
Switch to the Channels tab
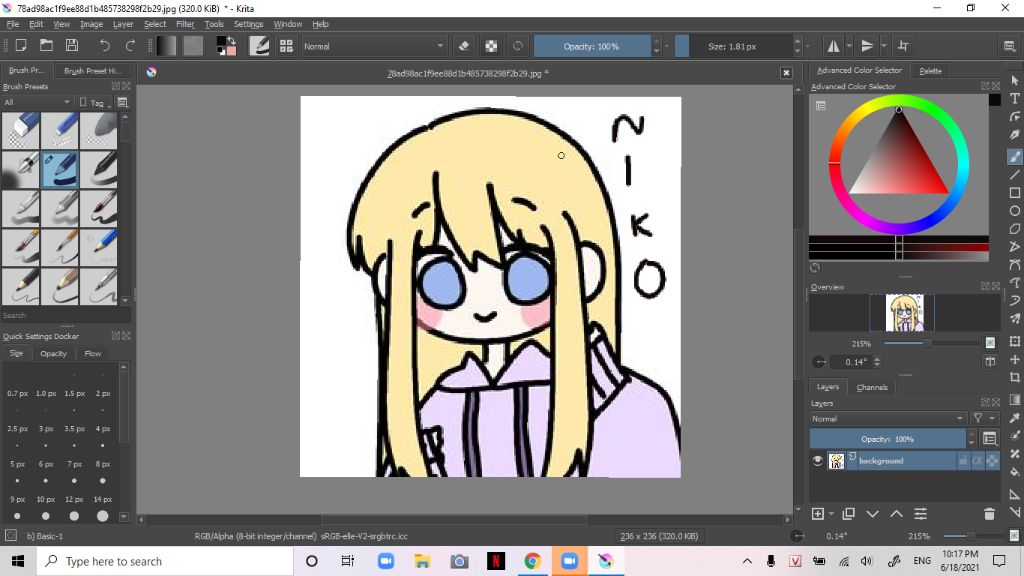coord(872,387)
